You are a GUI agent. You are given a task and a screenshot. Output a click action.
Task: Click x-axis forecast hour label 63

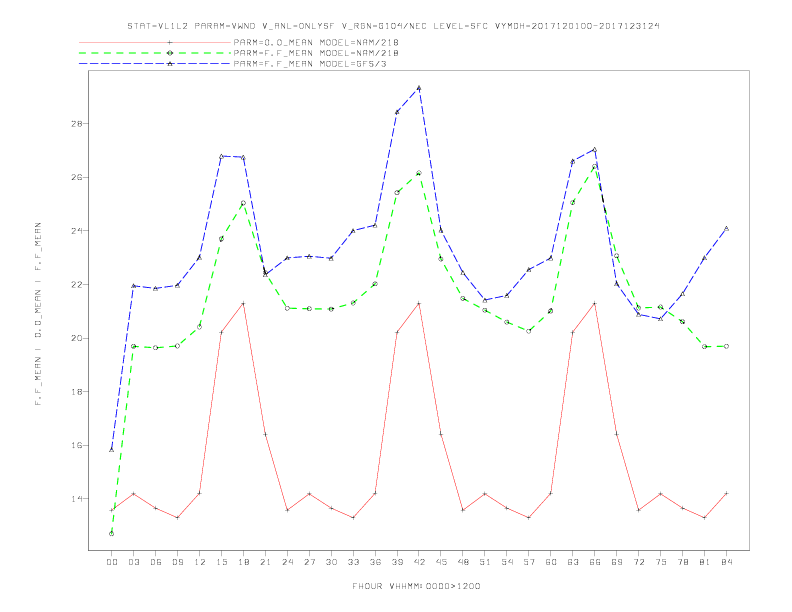pos(573,562)
